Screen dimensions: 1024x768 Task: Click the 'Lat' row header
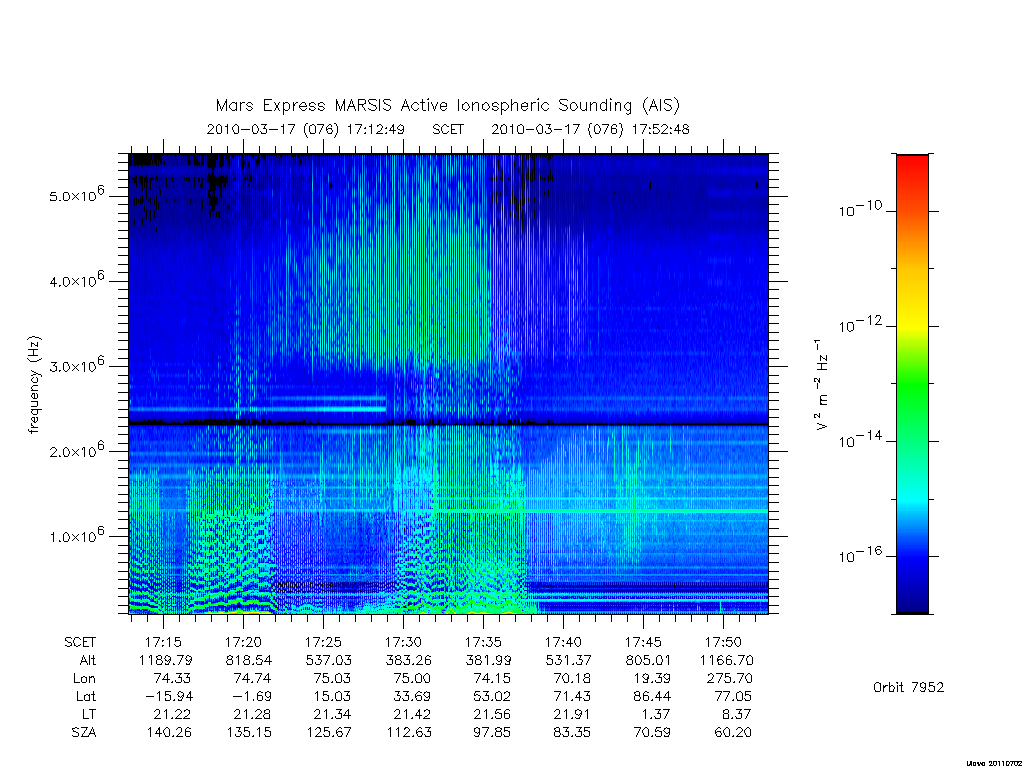tap(86, 697)
